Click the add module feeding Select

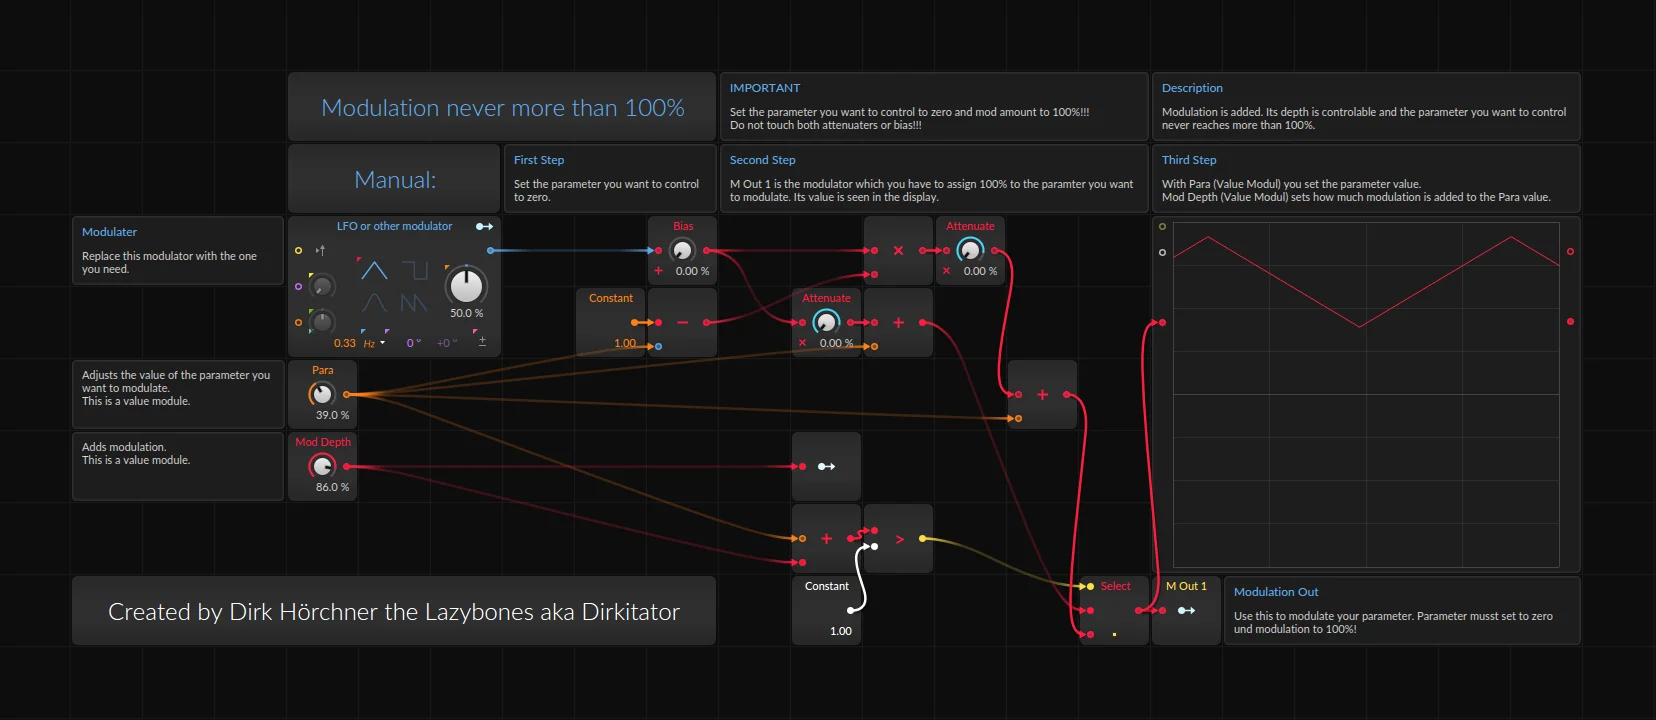(x=1042, y=394)
